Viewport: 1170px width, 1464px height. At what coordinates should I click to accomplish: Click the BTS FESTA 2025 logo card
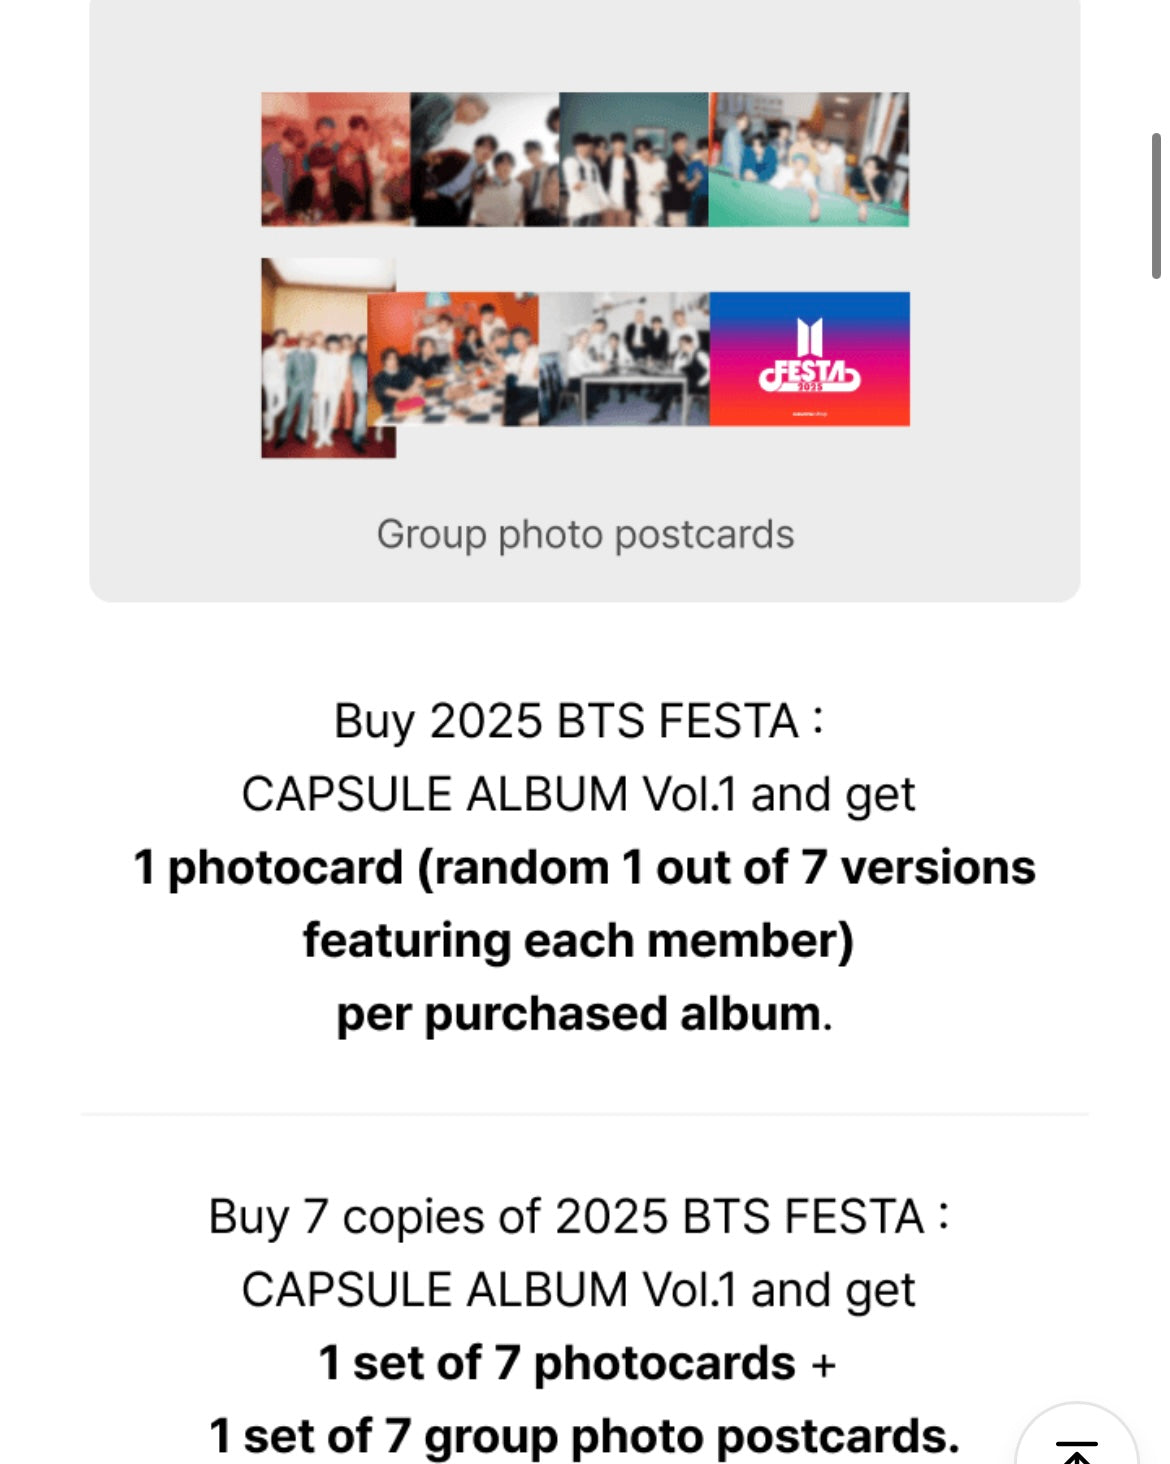(x=809, y=359)
